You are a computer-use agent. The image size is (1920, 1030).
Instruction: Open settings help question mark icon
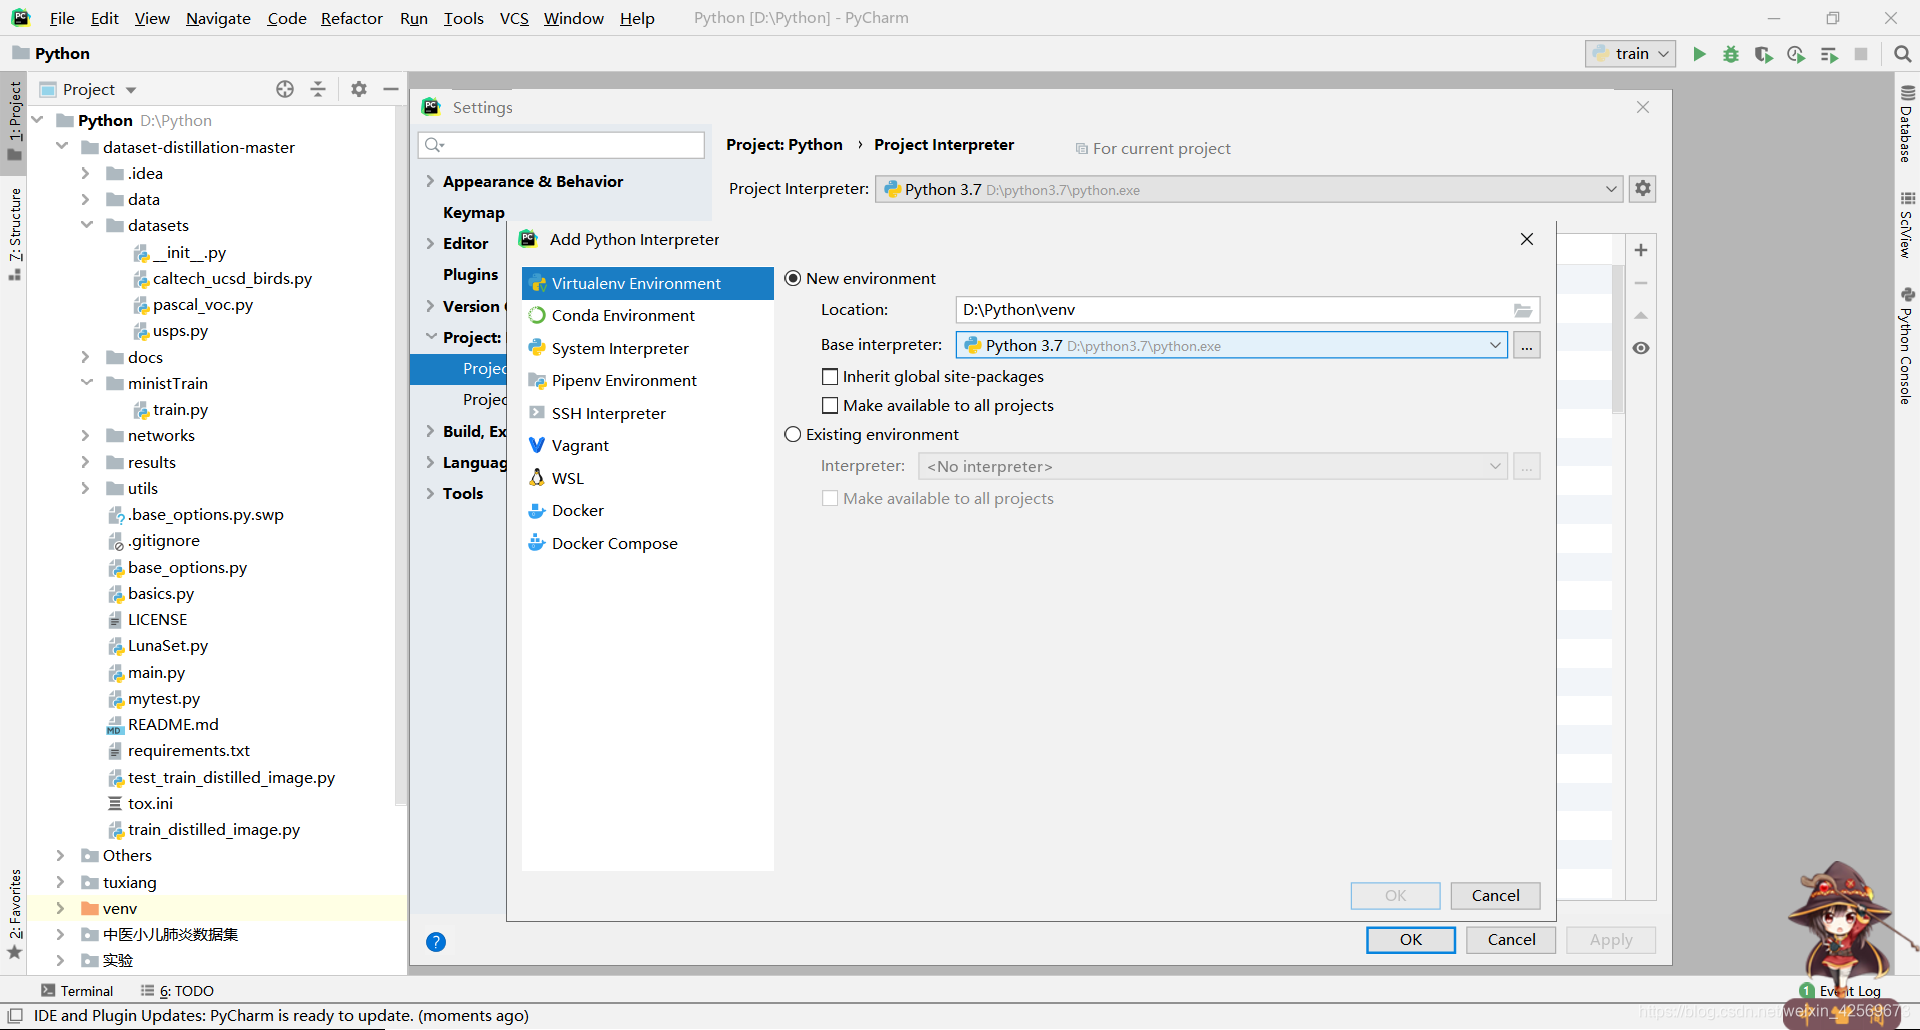pos(436,942)
